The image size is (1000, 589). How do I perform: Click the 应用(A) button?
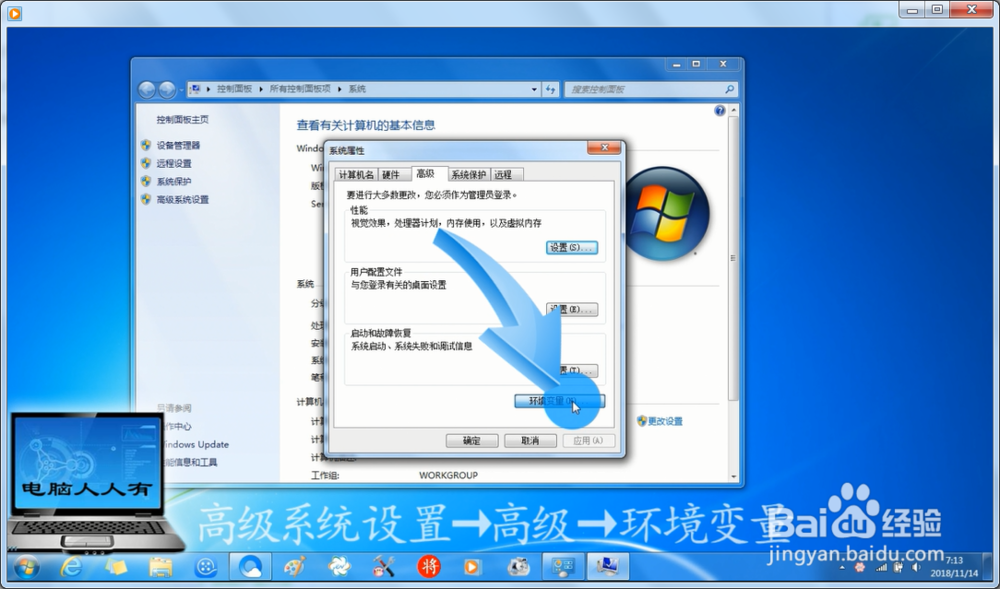589,440
